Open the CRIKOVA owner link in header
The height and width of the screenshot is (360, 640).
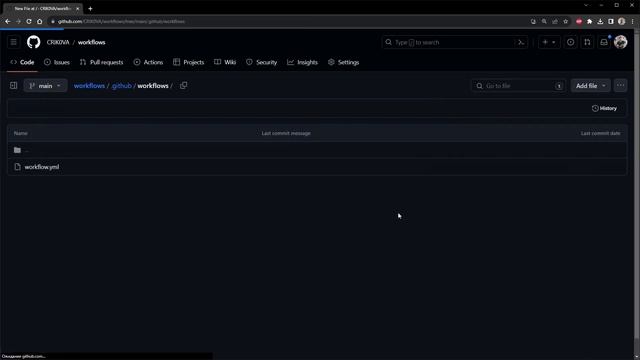click(x=58, y=42)
